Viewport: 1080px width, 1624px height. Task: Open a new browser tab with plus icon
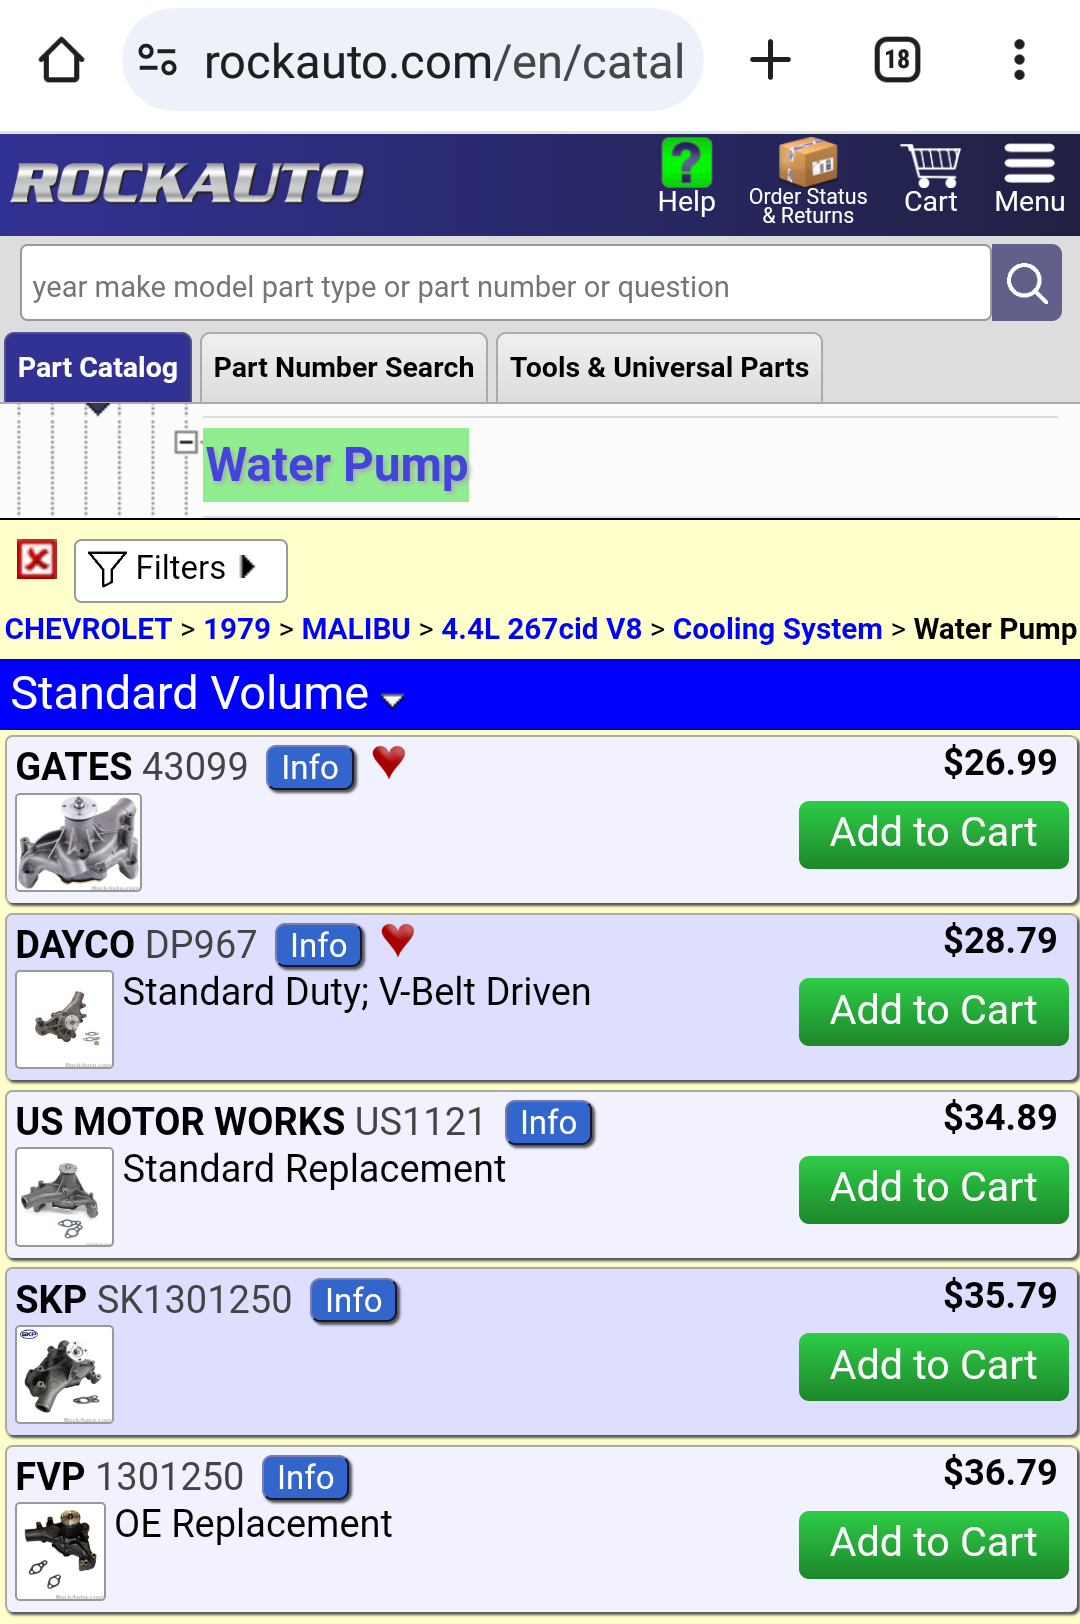click(x=770, y=60)
